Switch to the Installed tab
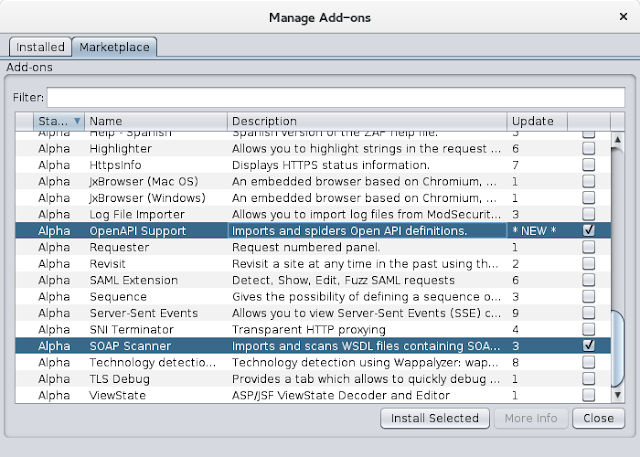The width and height of the screenshot is (640, 457). tap(40, 47)
